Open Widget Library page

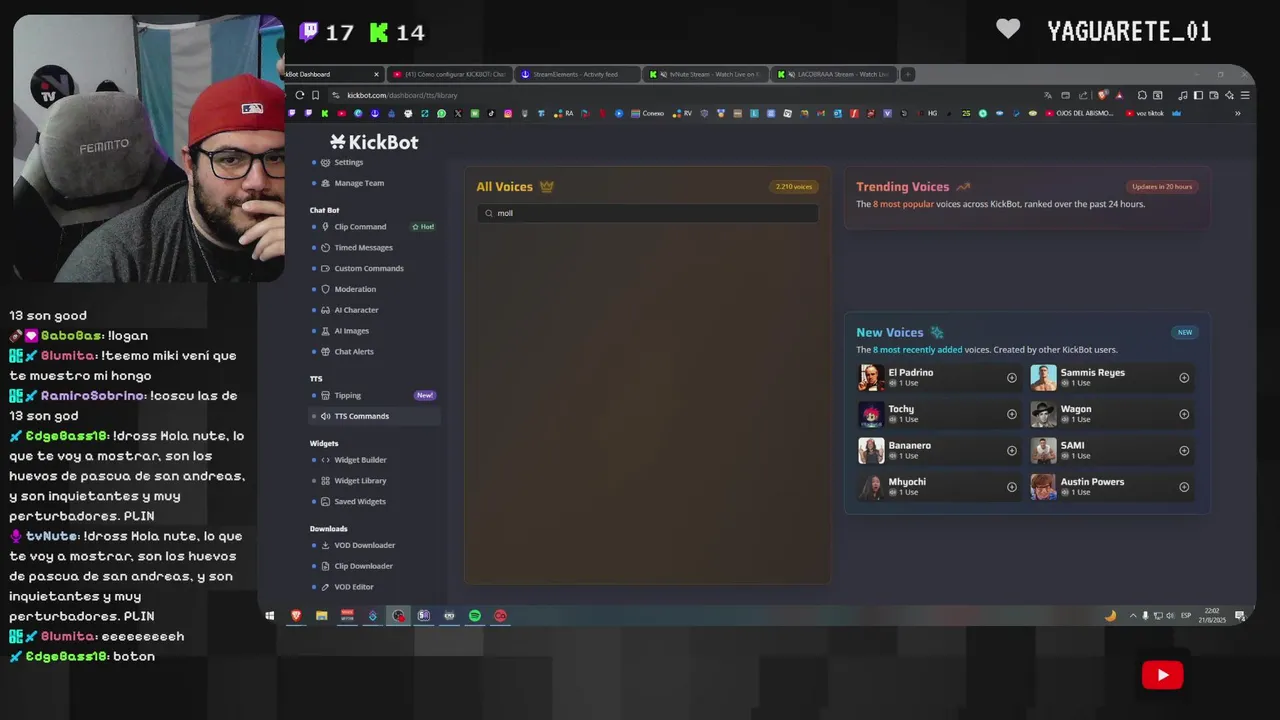(360, 481)
